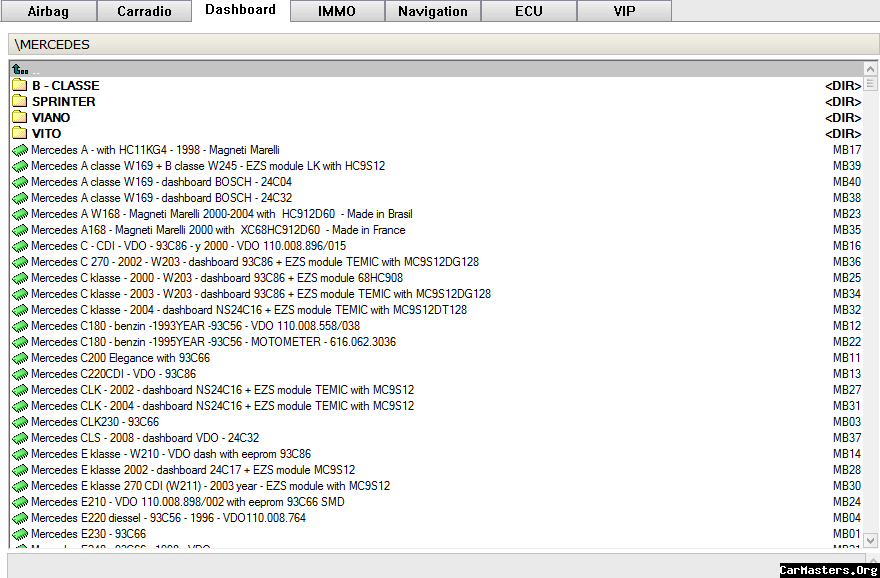Screen dimensions: 880x578
Task: Click chip icon for Mercedes A HC11KG4 1998
Action: (20, 150)
